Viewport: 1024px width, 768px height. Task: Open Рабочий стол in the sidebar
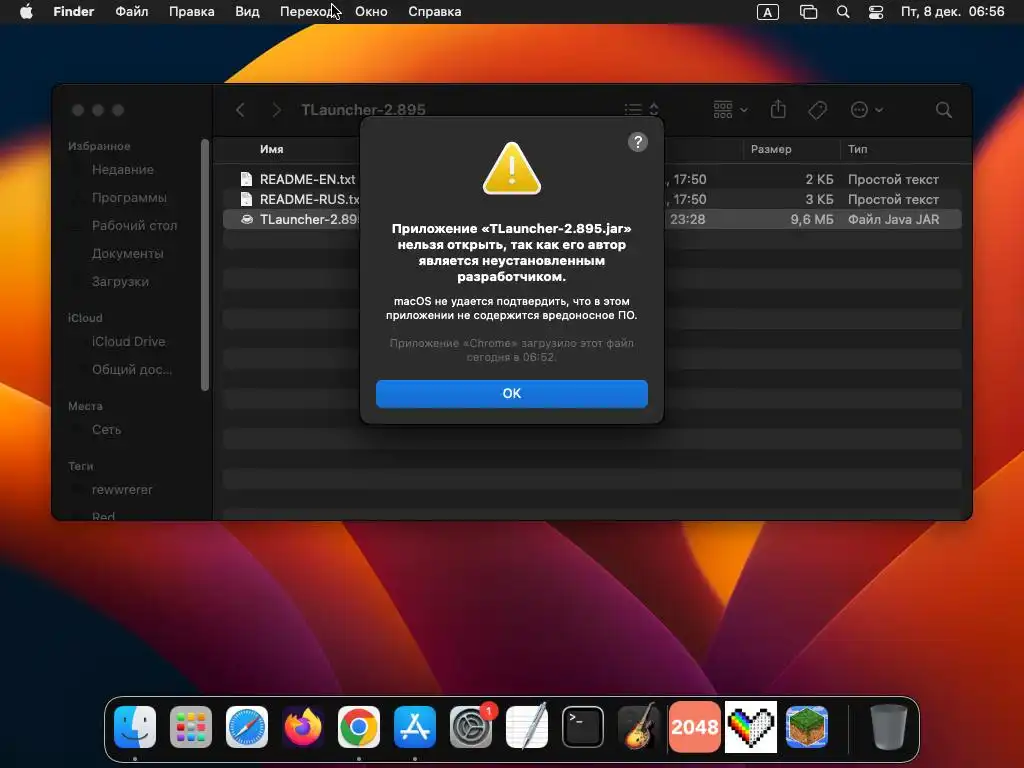[135, 226]
